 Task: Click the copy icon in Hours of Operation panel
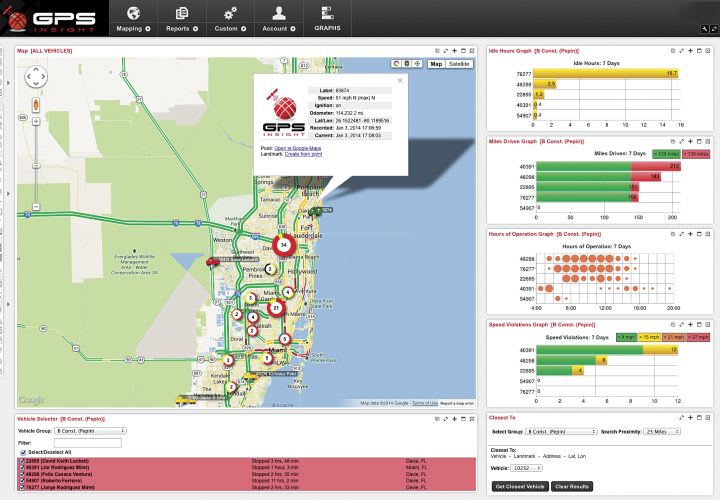tap(673, 234)
